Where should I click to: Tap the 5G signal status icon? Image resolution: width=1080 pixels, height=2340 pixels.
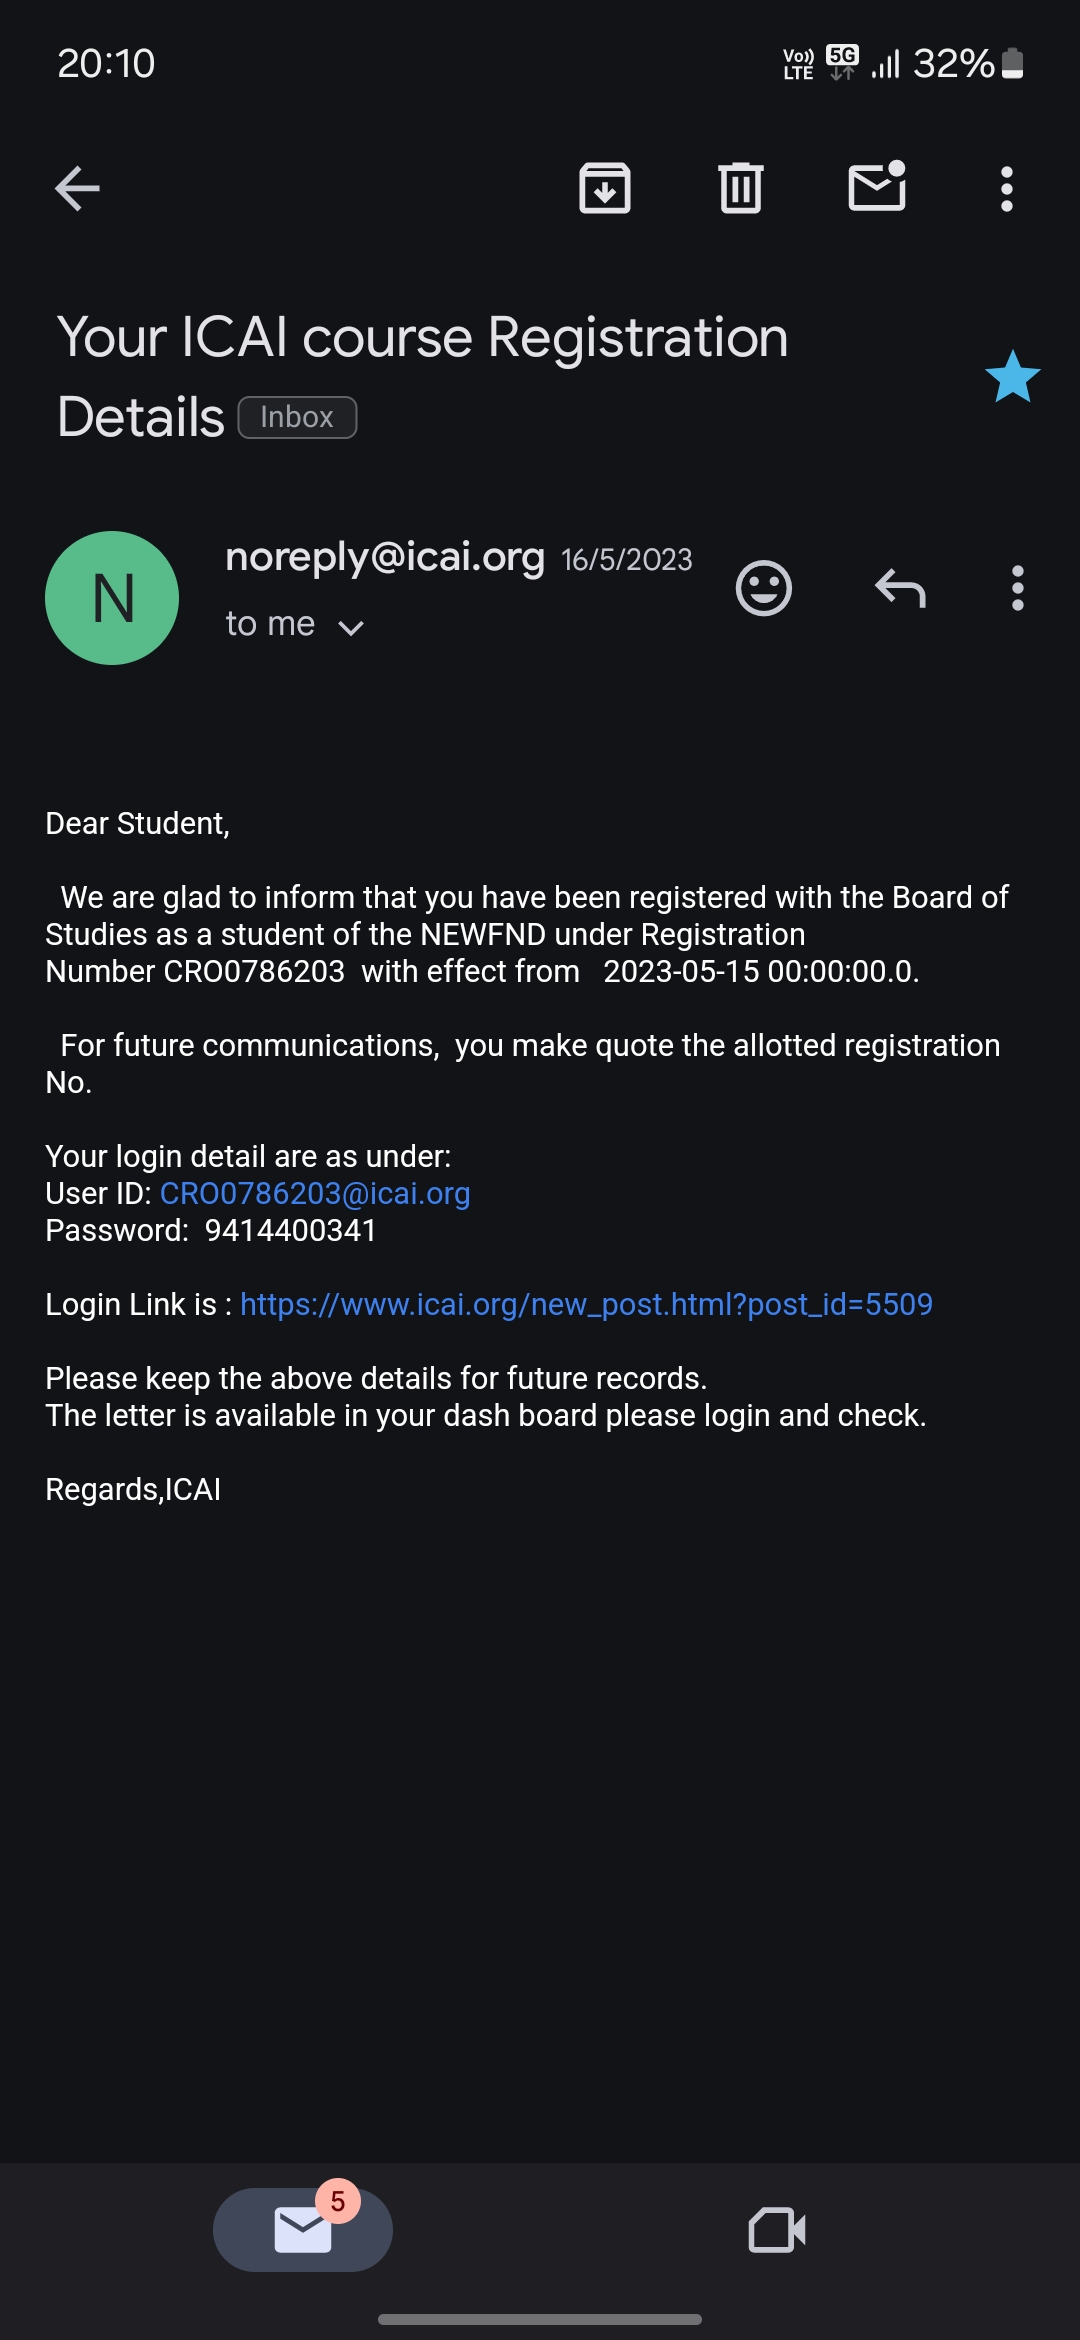842,62
